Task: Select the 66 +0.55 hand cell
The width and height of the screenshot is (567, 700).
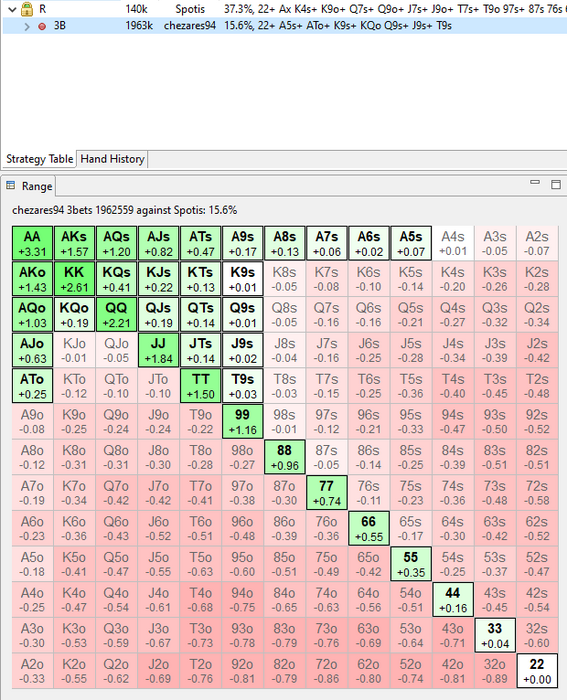Action: pos(369,529)
